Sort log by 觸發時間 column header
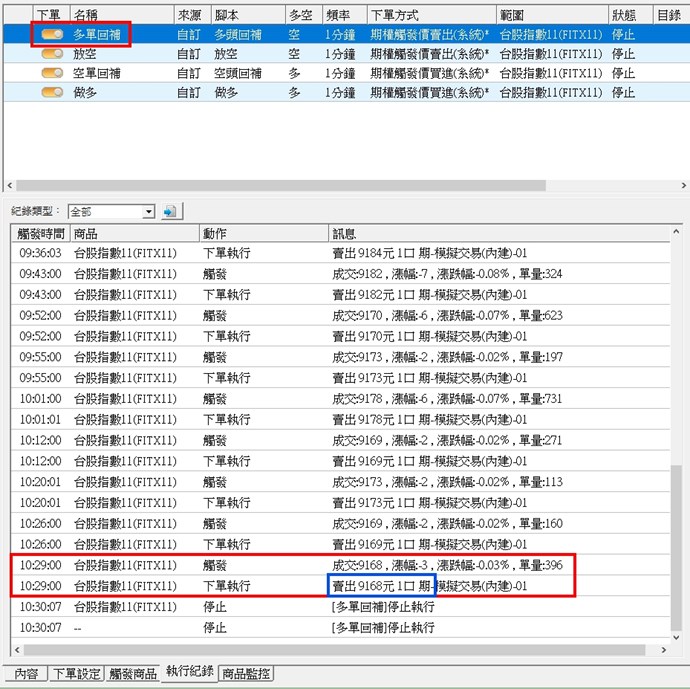 coord(40,233)
